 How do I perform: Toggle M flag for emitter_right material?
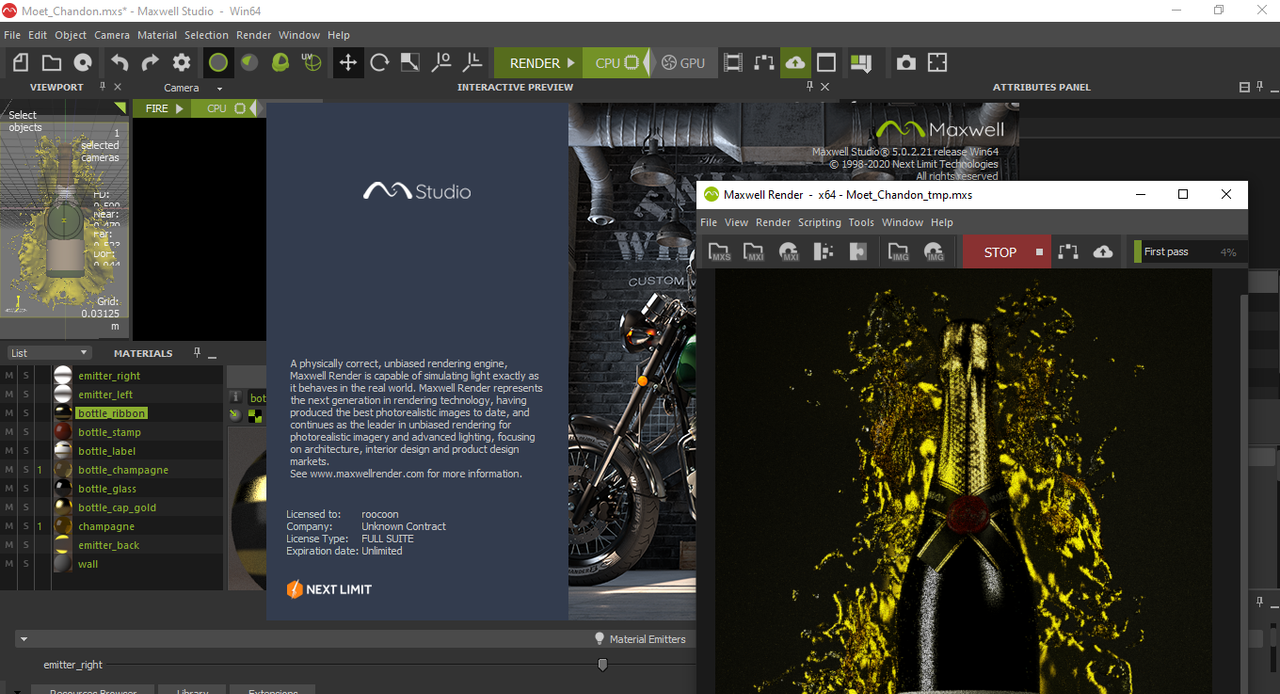pos(9,376)
